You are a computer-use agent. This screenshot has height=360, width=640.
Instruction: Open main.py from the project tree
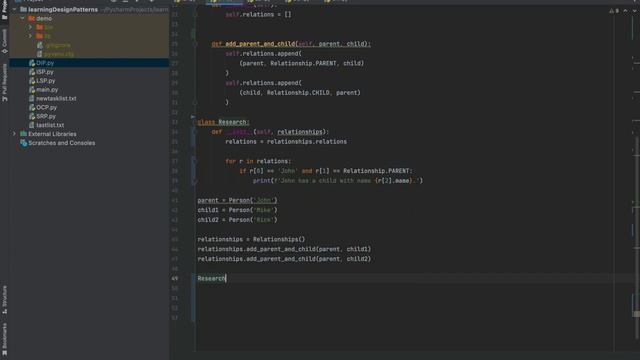[x=47, y=90]
